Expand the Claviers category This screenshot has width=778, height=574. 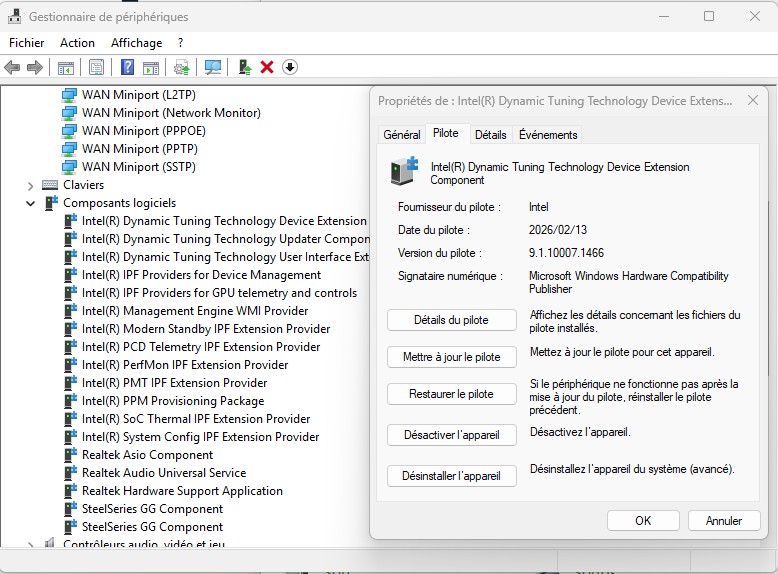[x=31, y=185]
